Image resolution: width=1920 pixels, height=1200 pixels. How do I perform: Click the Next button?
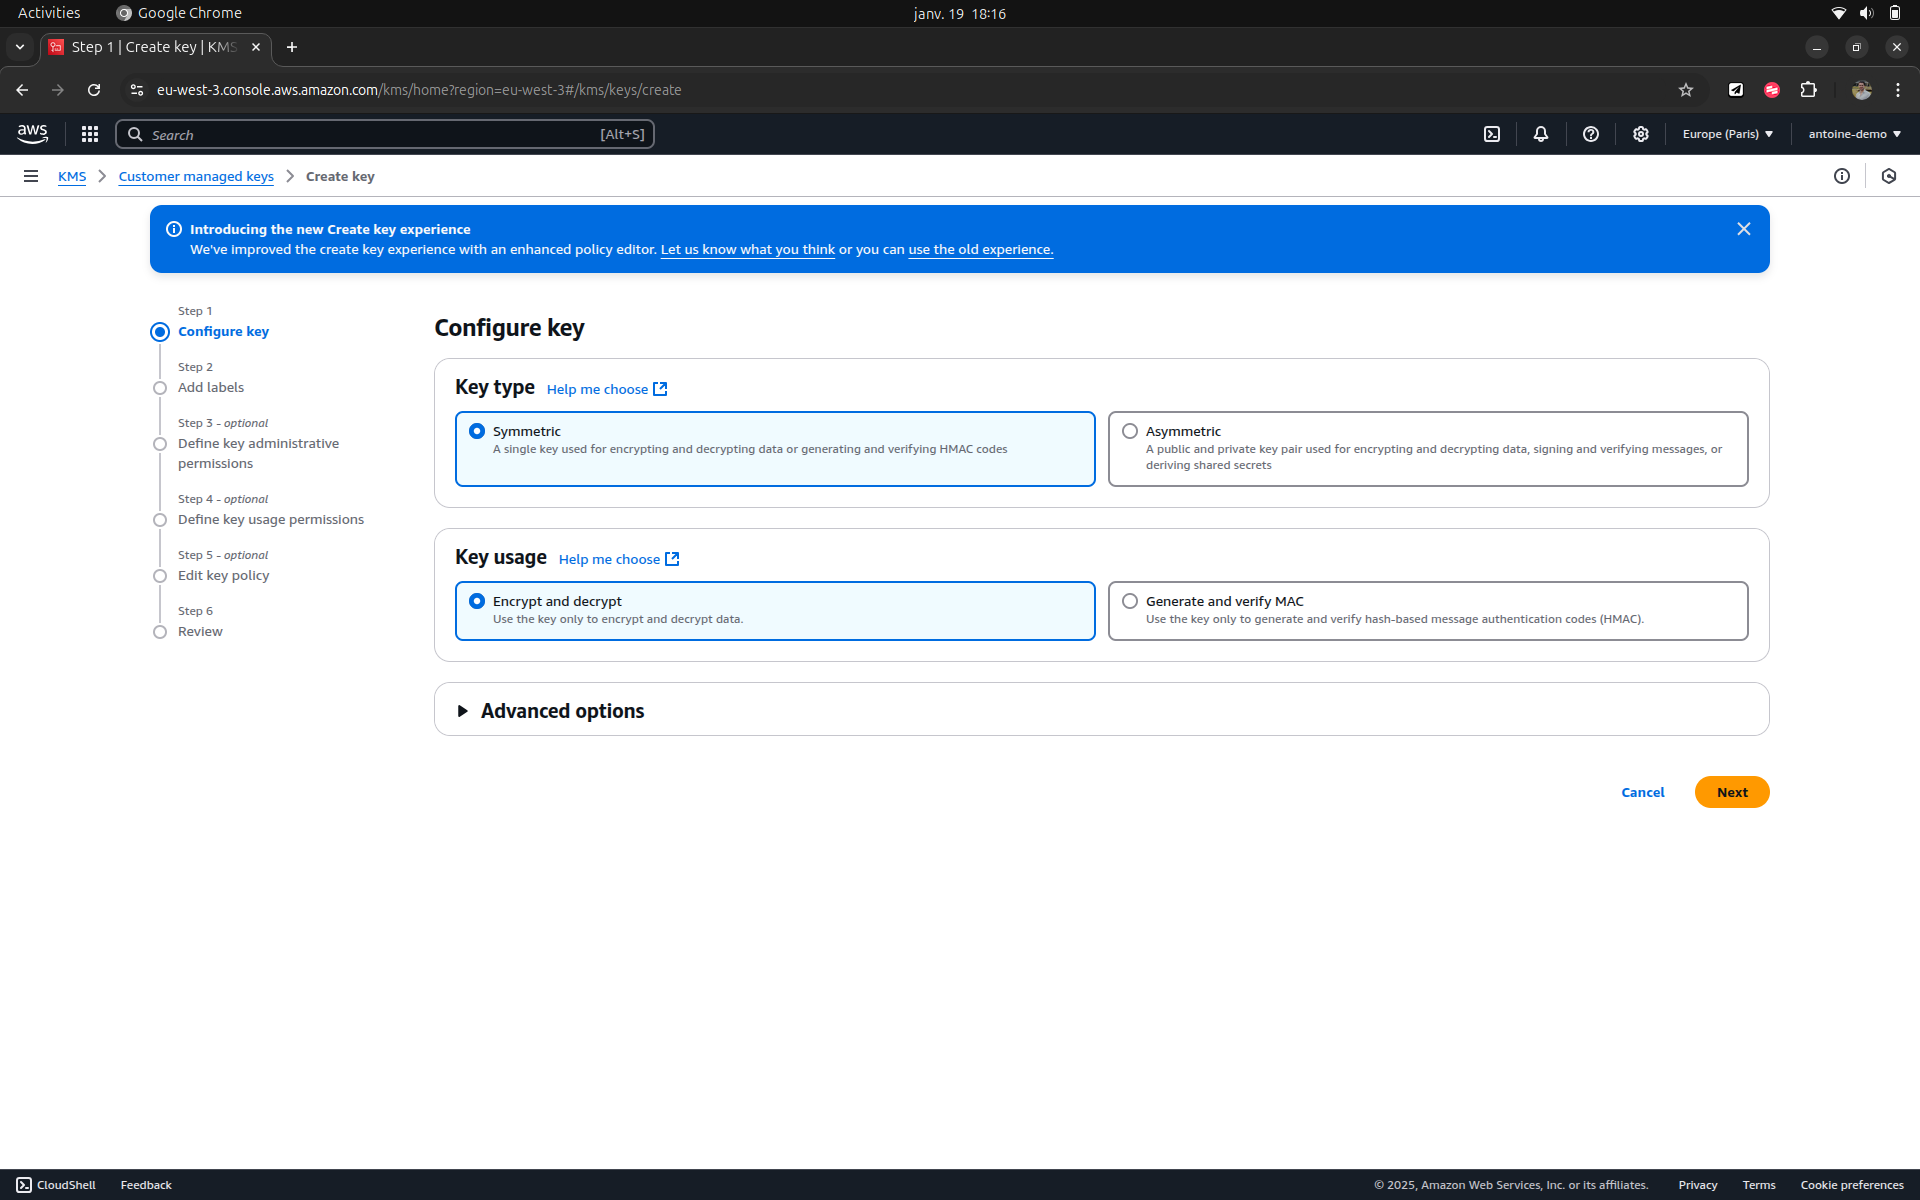tap(1732, 792)
